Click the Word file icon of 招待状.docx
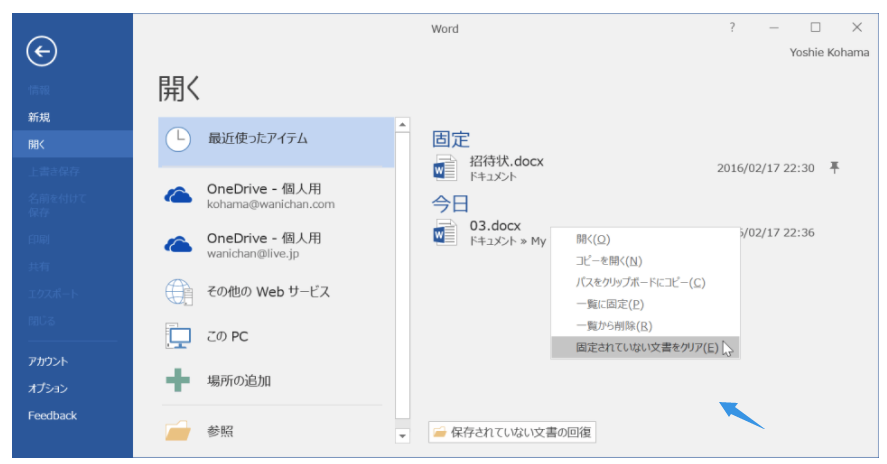This screenshot has height=464, width=887. [x=445, y=168]
